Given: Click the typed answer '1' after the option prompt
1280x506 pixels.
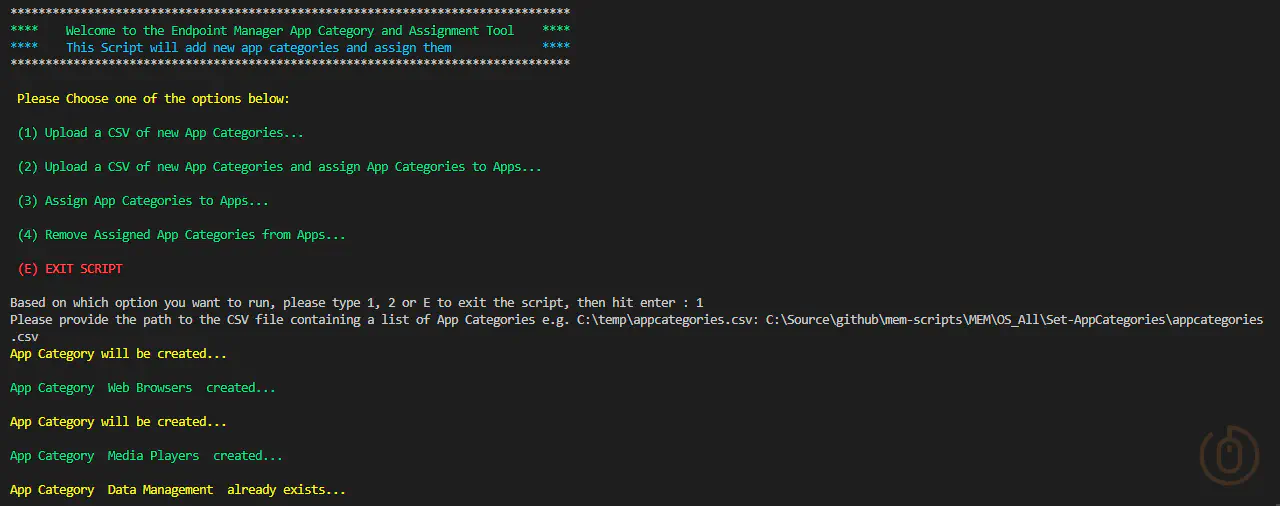Looking at the screenshot, I should coord(700,302).
